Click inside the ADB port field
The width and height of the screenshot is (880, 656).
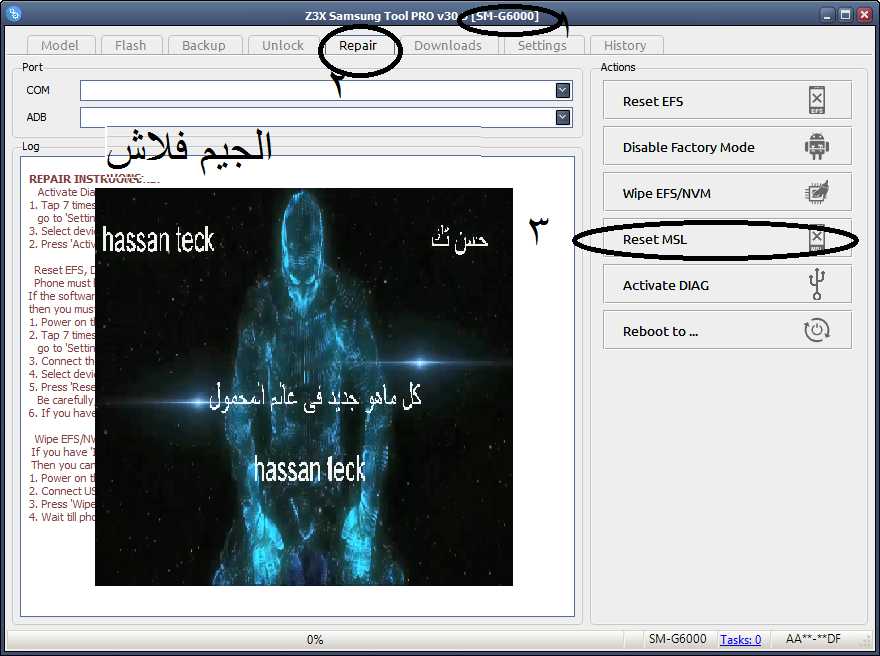click(x=326, y=117)
